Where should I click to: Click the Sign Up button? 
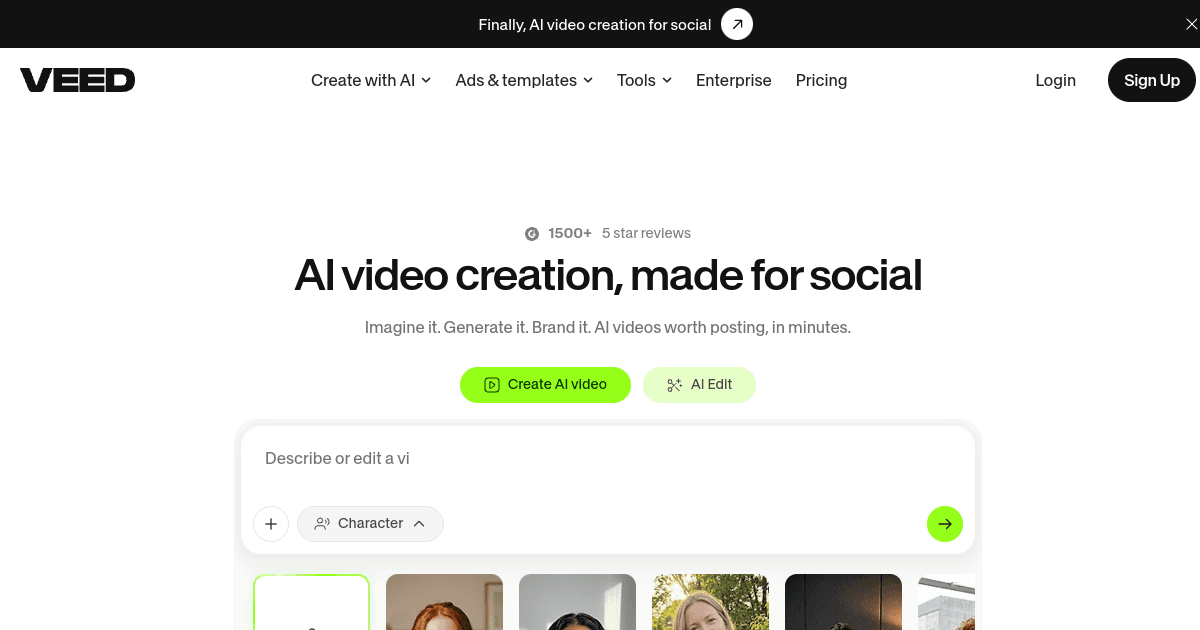pyautogui.click(x=1152, y=80)
